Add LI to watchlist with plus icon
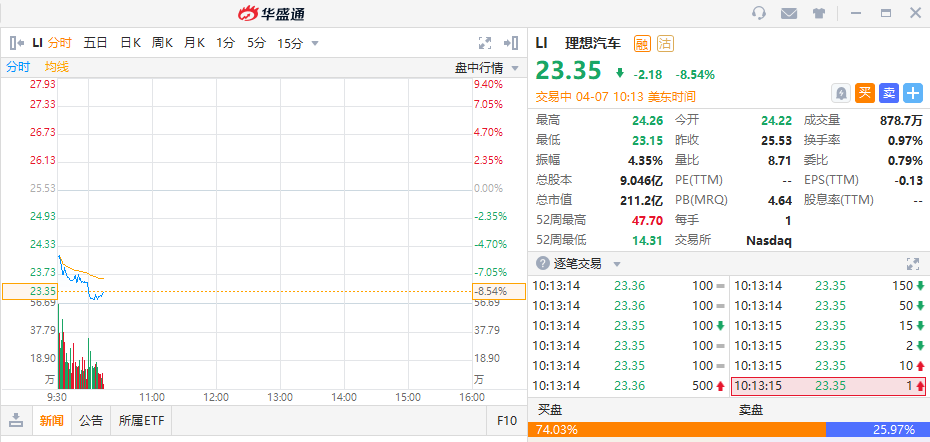Image resolution: width=930 pixels, height=442 pixels. tap(913, 93)
